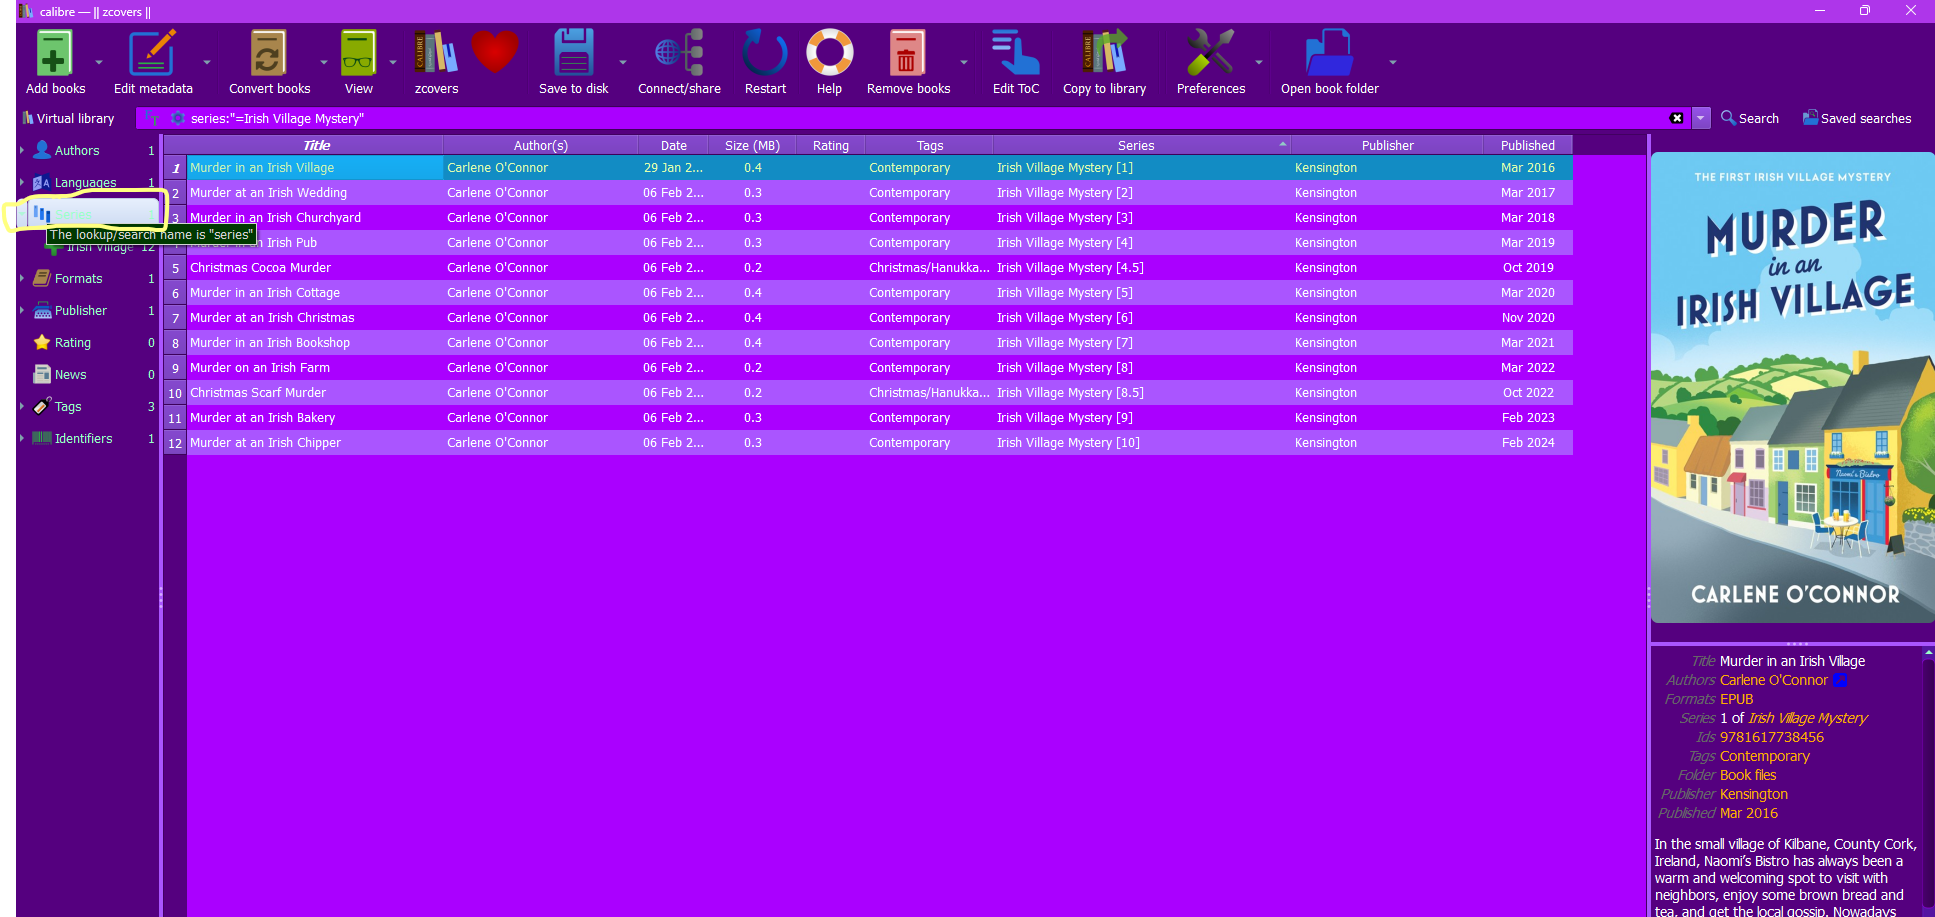Open the Add books dropdown arrow

[x=99, y=62]
